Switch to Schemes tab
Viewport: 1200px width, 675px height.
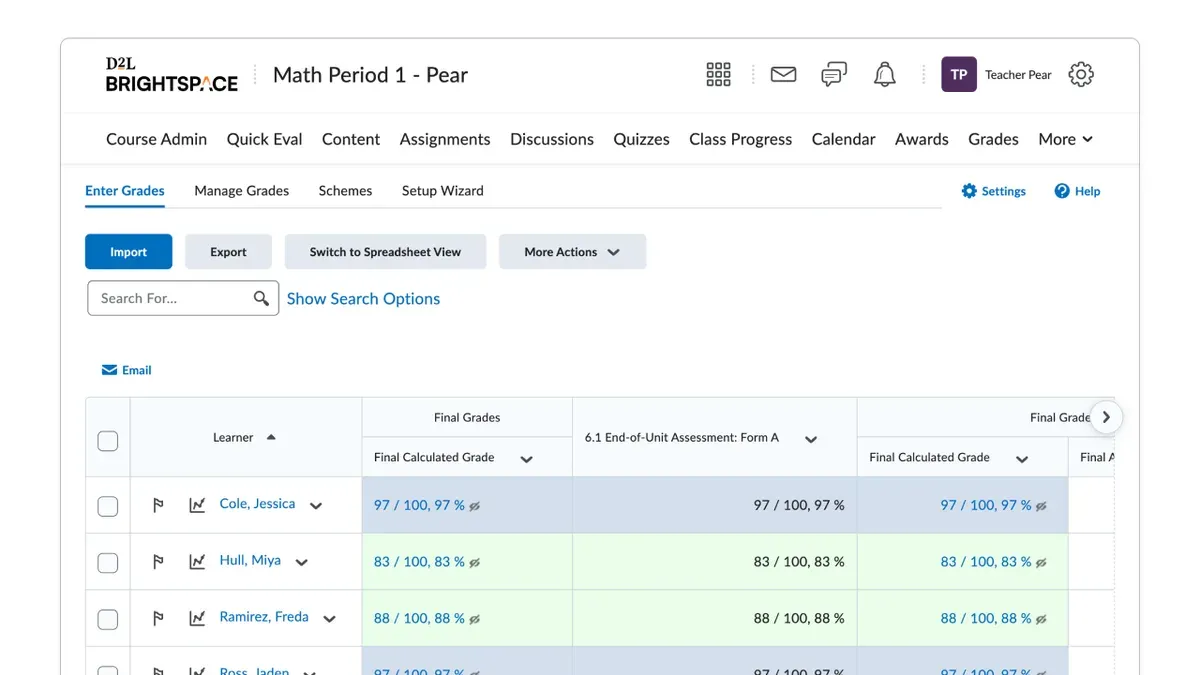pos(345,190)
